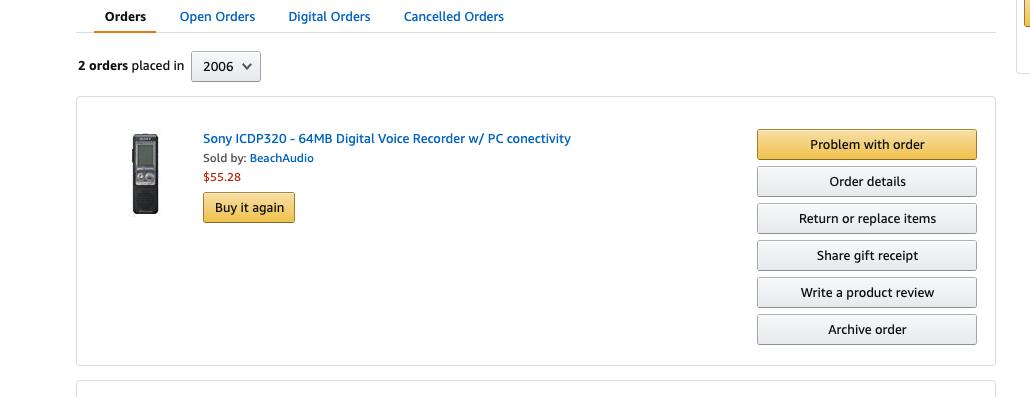Click the 'Sold by:' label text
The width and height of the screenshot is (1030, 397).
pos(225,158)
